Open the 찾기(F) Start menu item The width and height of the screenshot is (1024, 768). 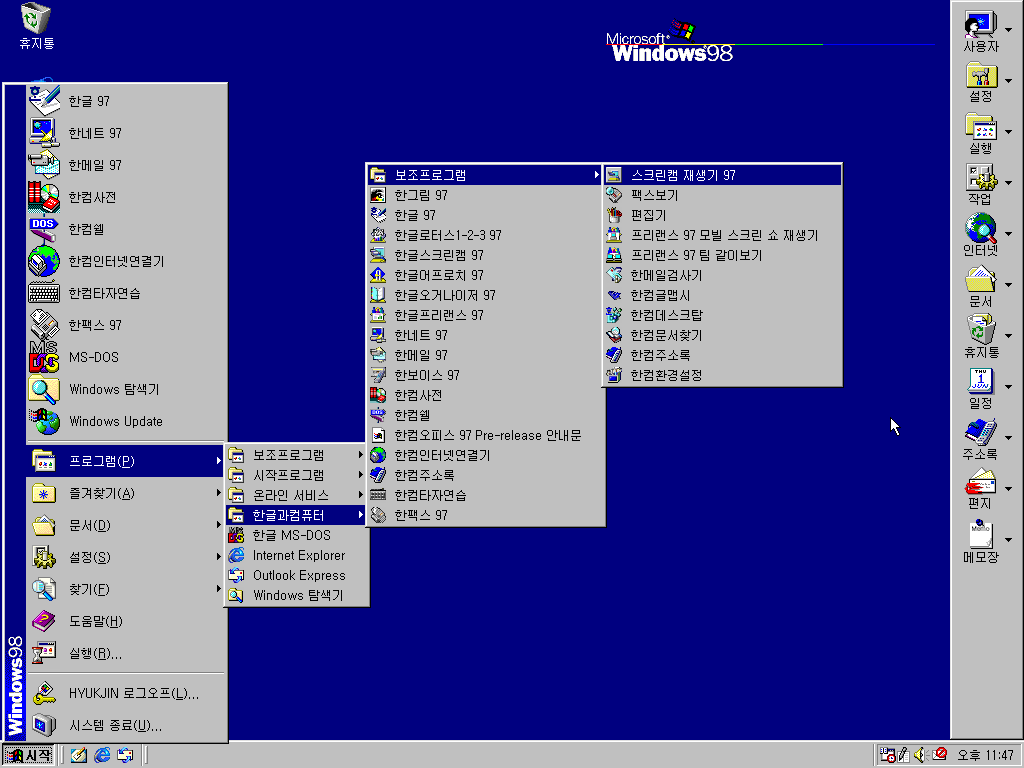(127, 589)
